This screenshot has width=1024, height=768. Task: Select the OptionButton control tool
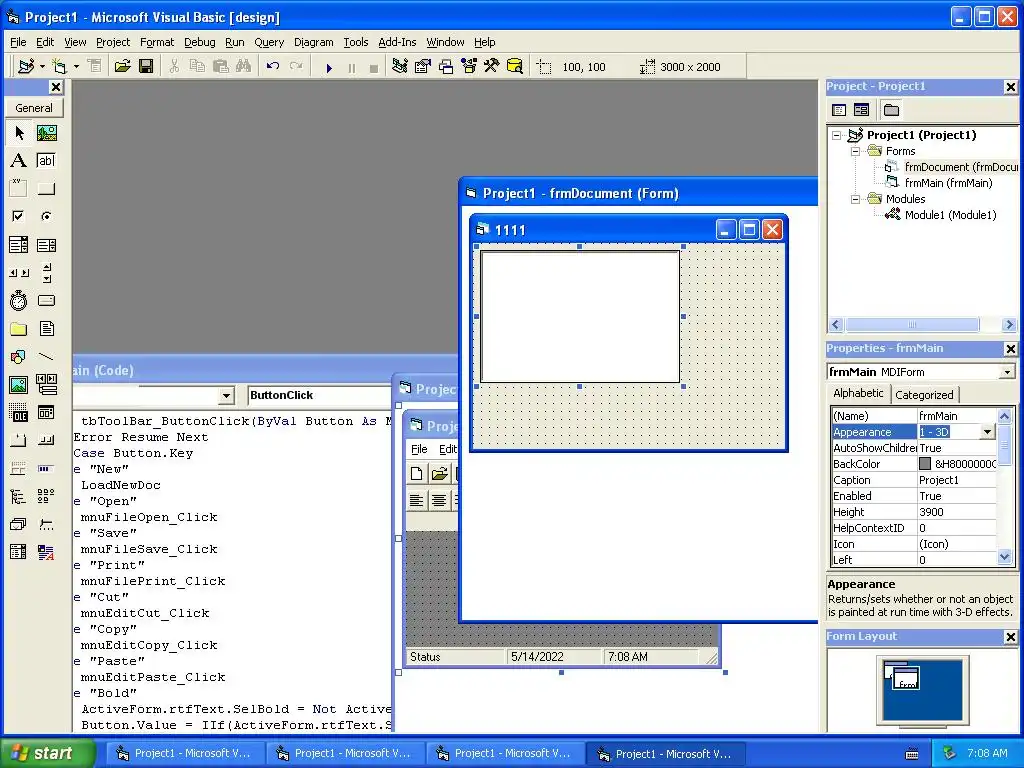click(46, 216)
